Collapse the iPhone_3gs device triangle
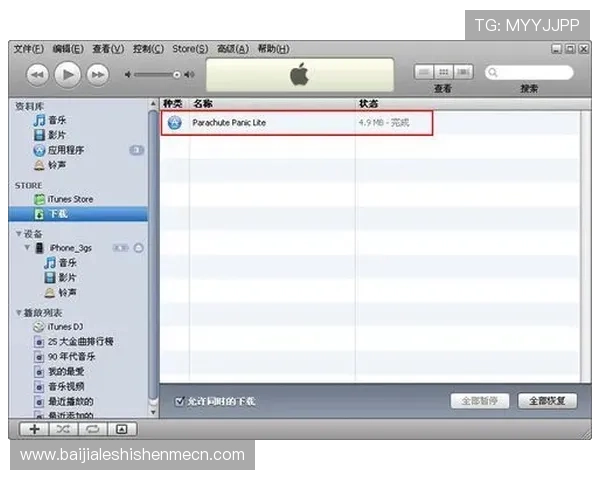600x480 pixels. [x=28, y=248]
